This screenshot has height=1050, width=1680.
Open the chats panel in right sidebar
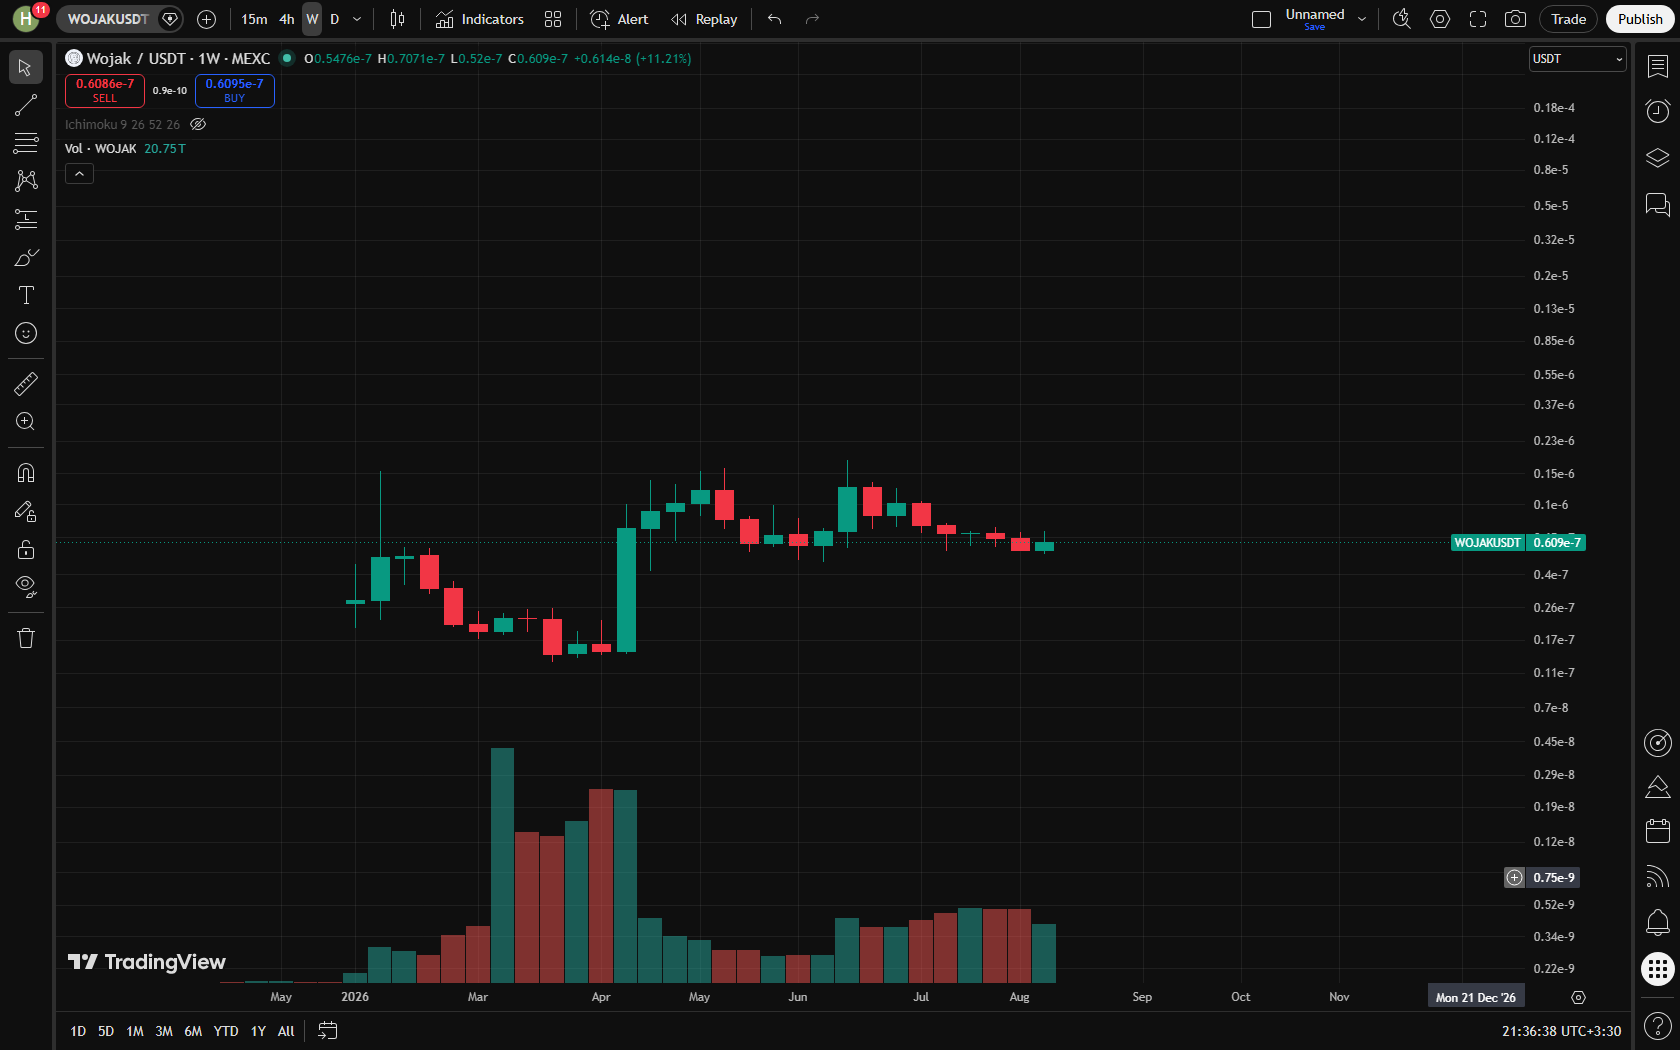pos(1658,205)
